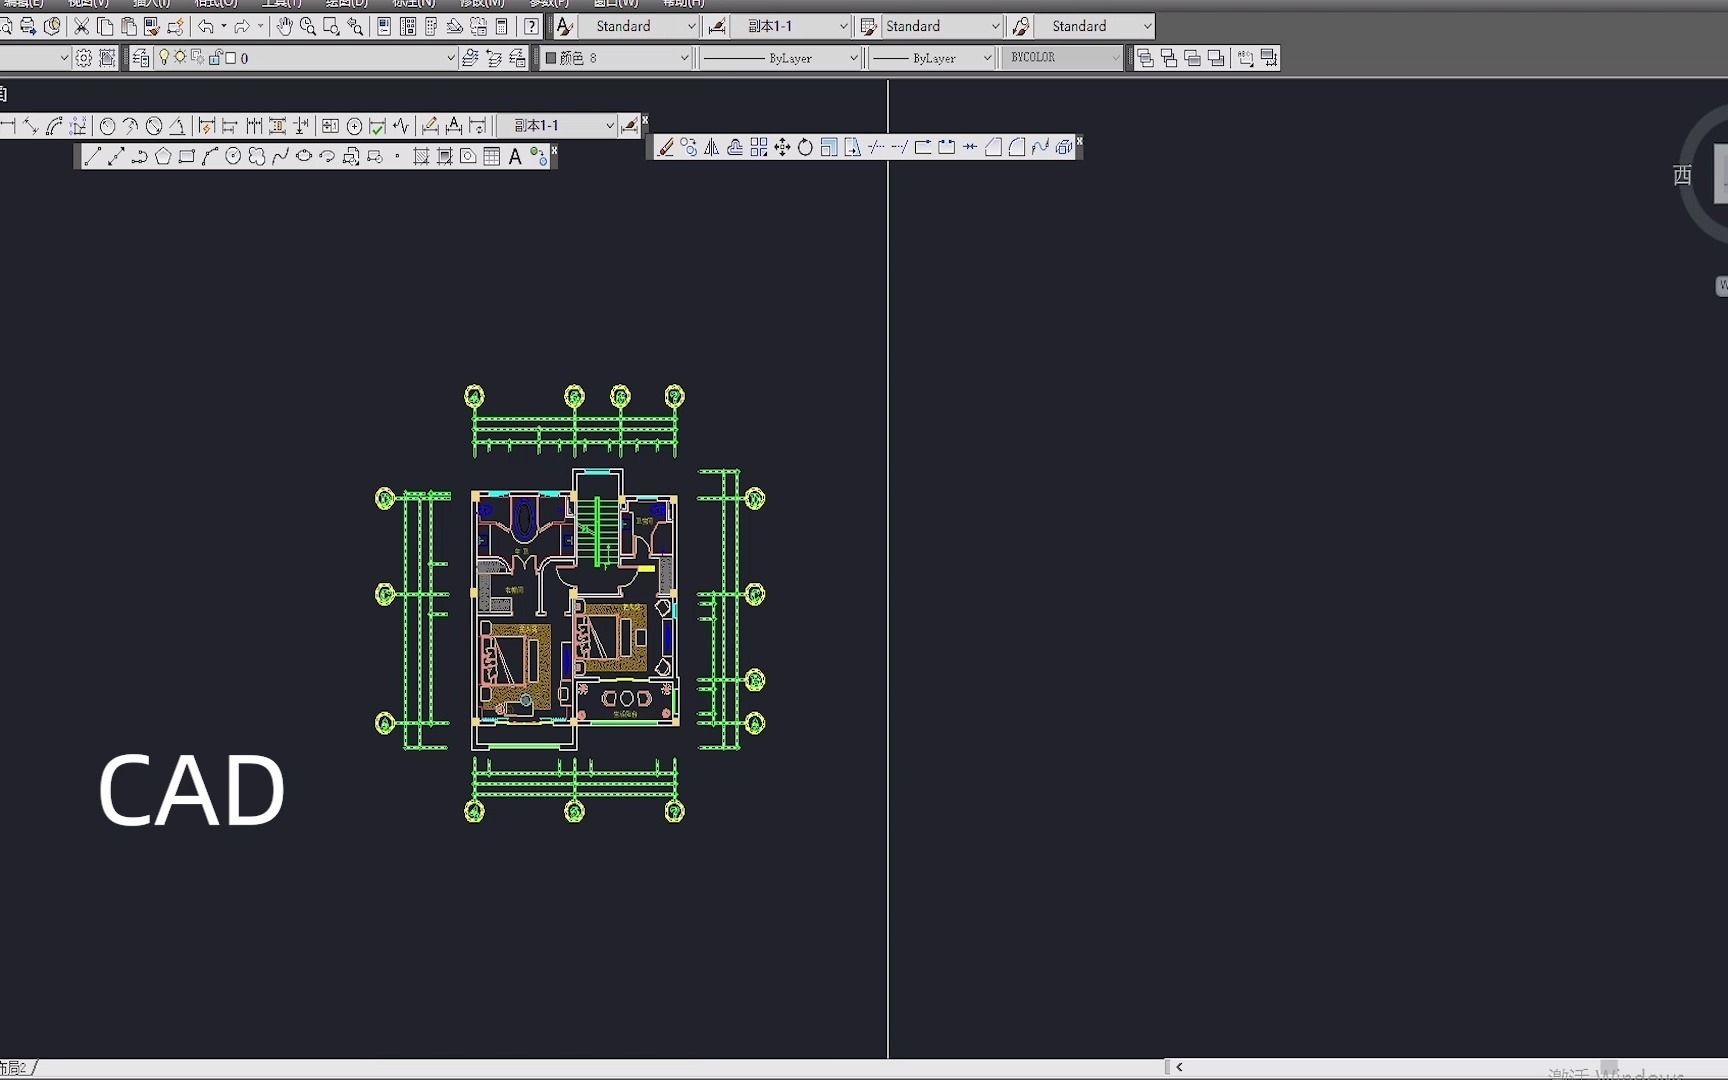The image size is (1728, 1080).
Task: Select the Polyline tool
Action: (139, 156)
